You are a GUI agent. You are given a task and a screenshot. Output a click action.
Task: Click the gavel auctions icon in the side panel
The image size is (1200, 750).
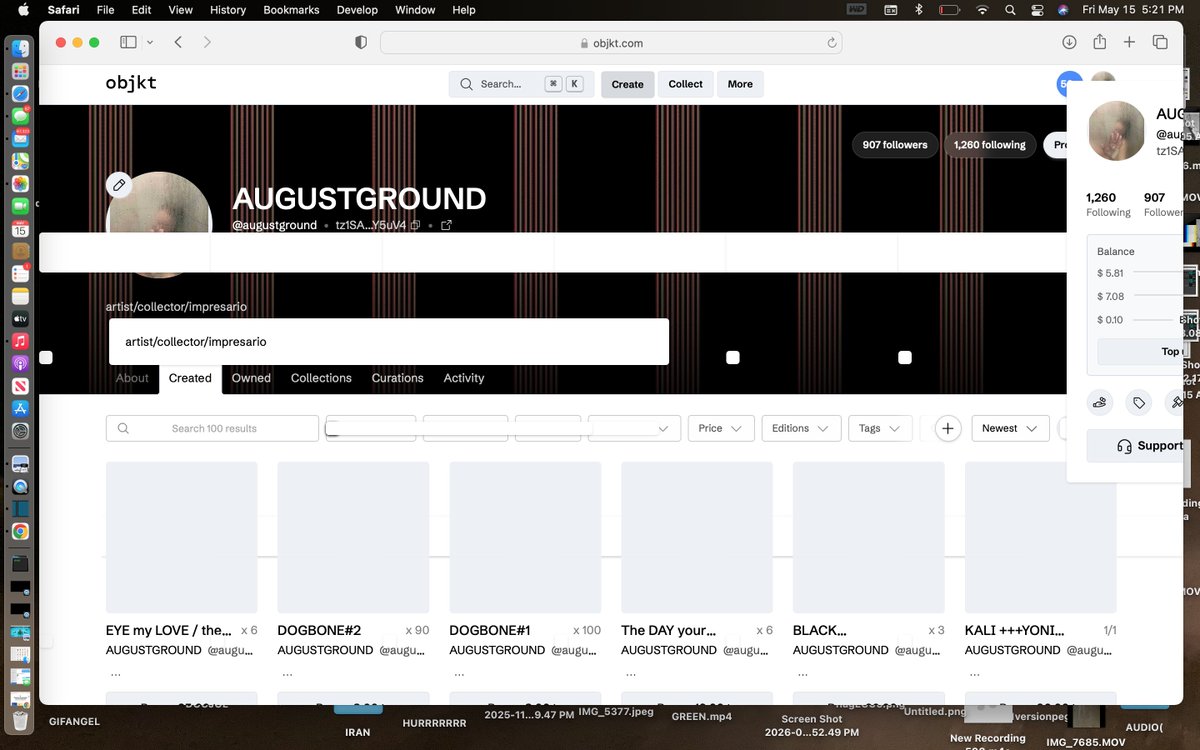tap(1174, 403)
